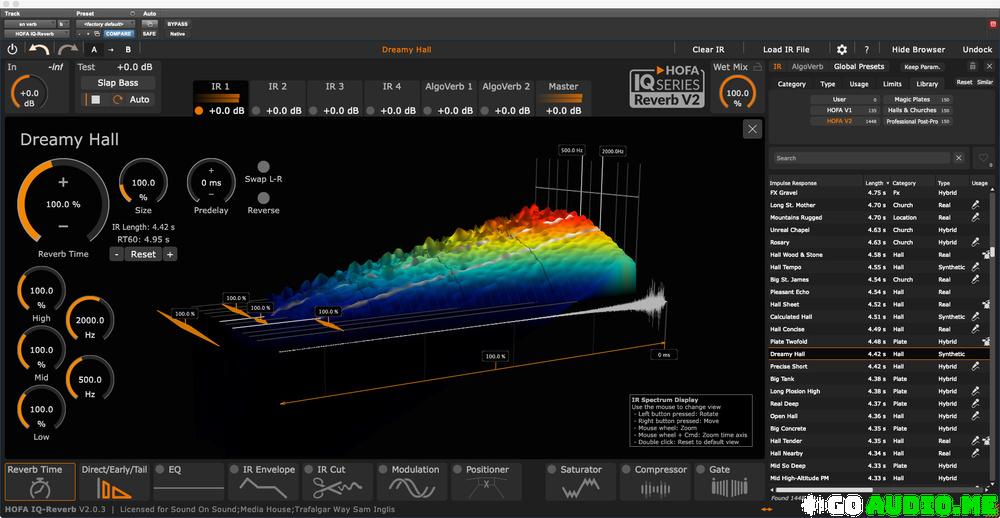Image resolution: width=1000 pixels, height=518 pixels.
Task: Click Load IR File button
Action: pyautogui.click(x=786, y=49)
